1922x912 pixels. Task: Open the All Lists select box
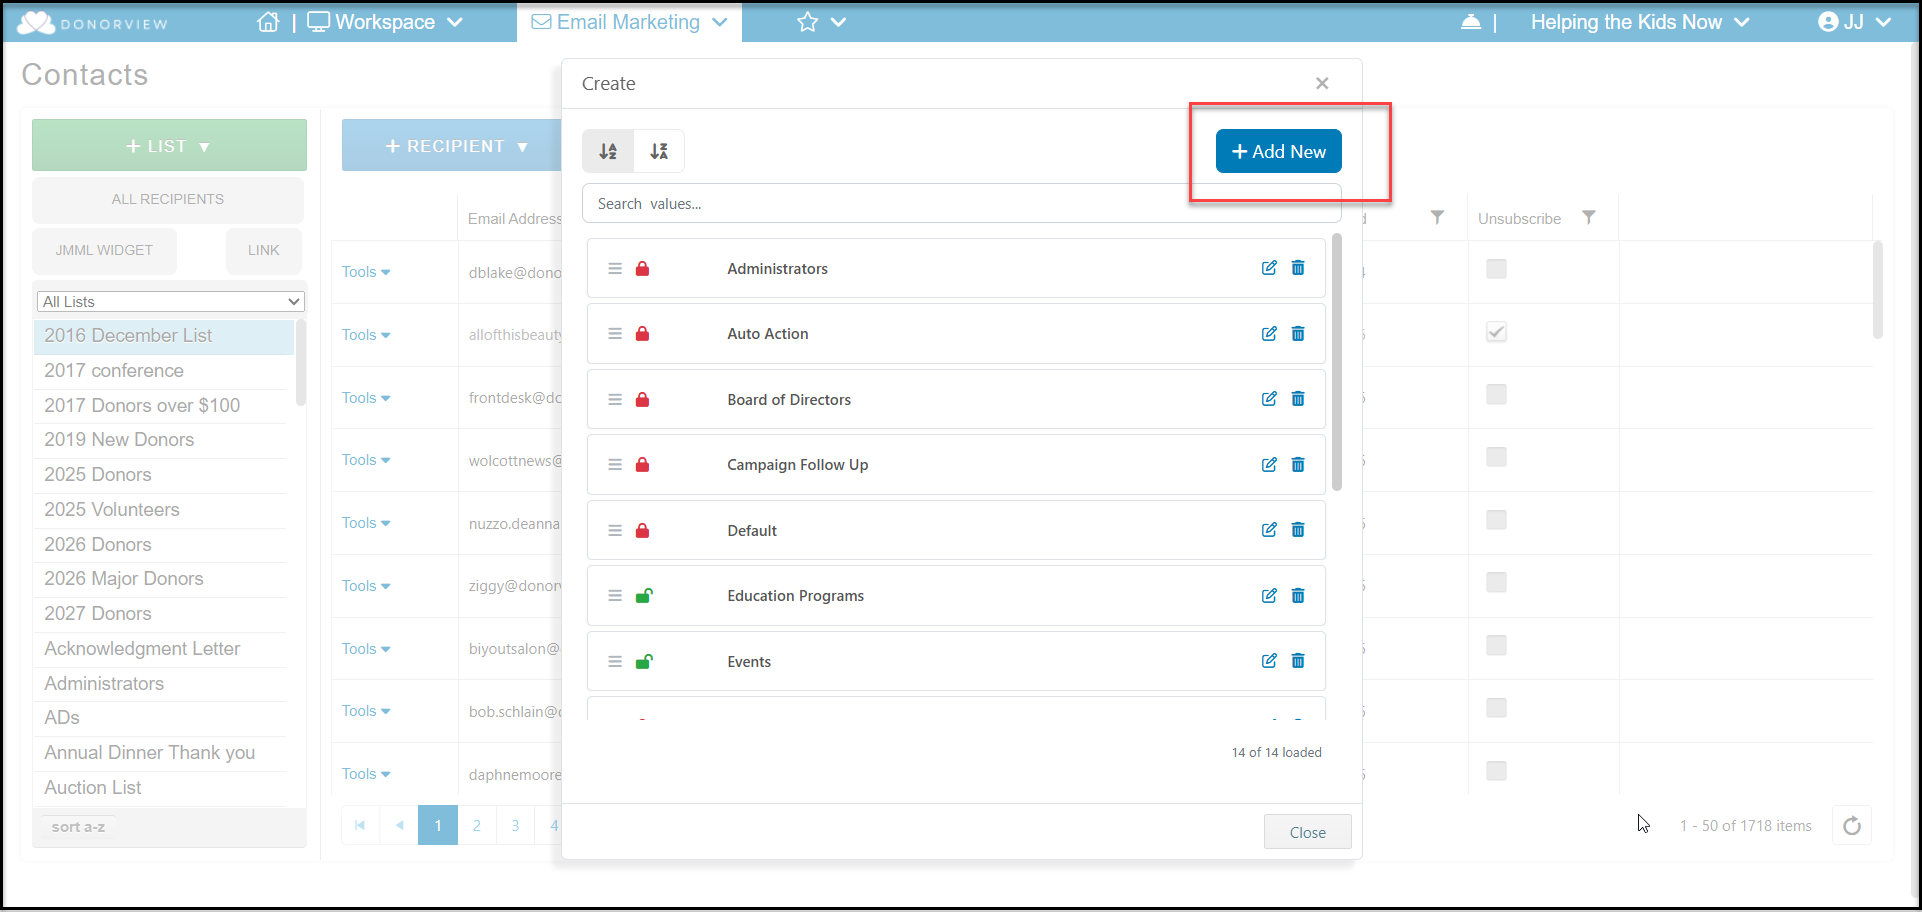click(171, 302)
